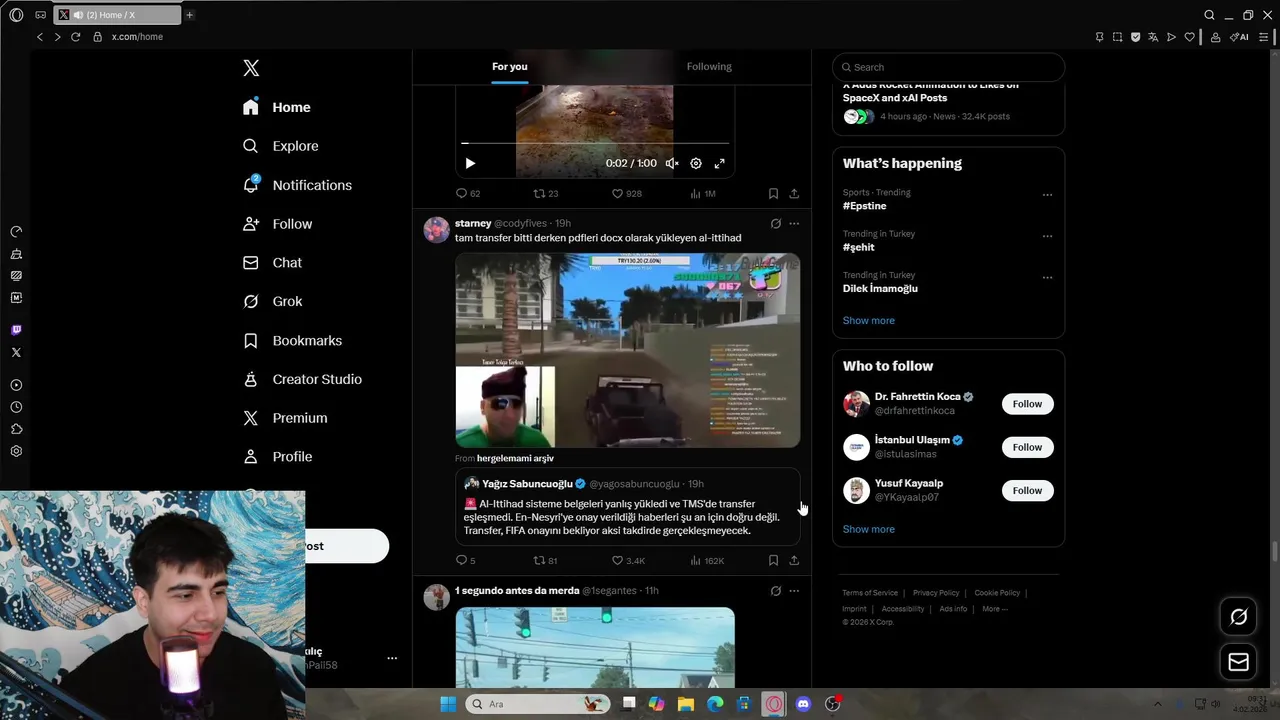Screen dimensions: 1280x720
Task: Open Premium in the sidebar
Action: click(x=285, y=418)
